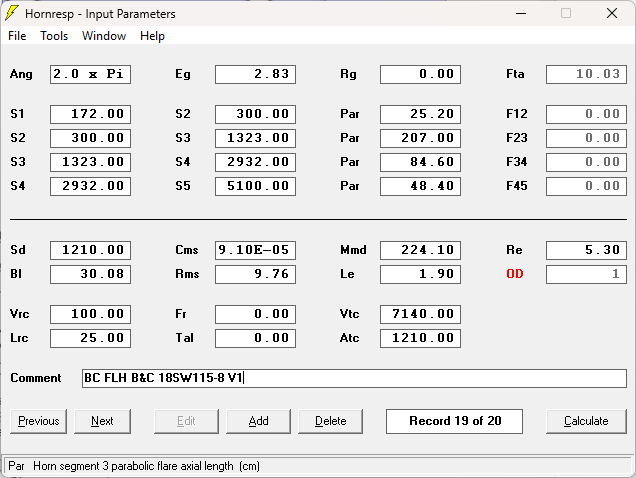Click the Cms label

pyautogui.click(x=187, y=250)
